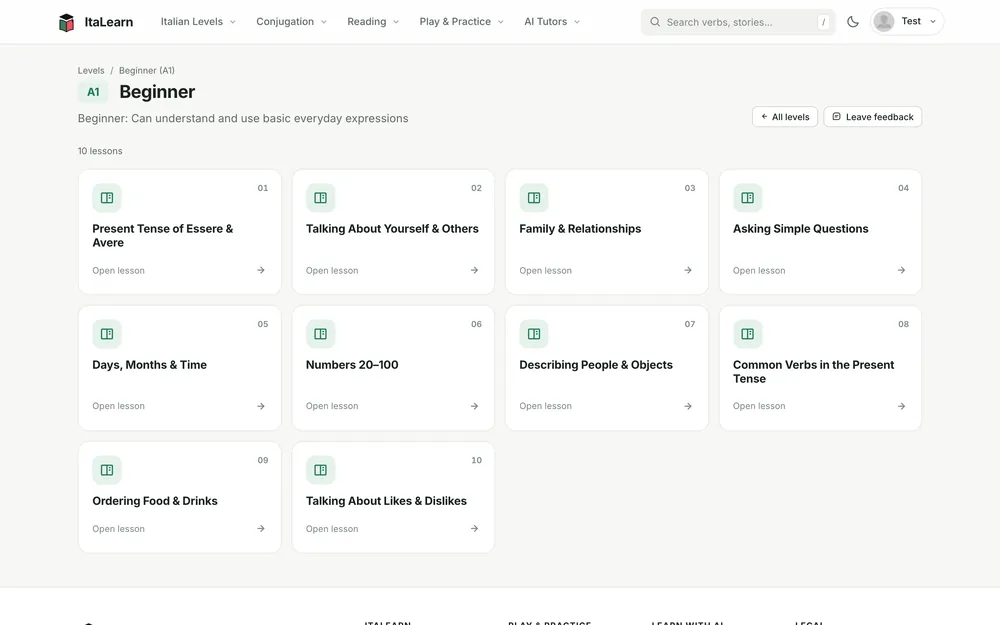Toggle dark mode with the moon icon

point(853,22)
